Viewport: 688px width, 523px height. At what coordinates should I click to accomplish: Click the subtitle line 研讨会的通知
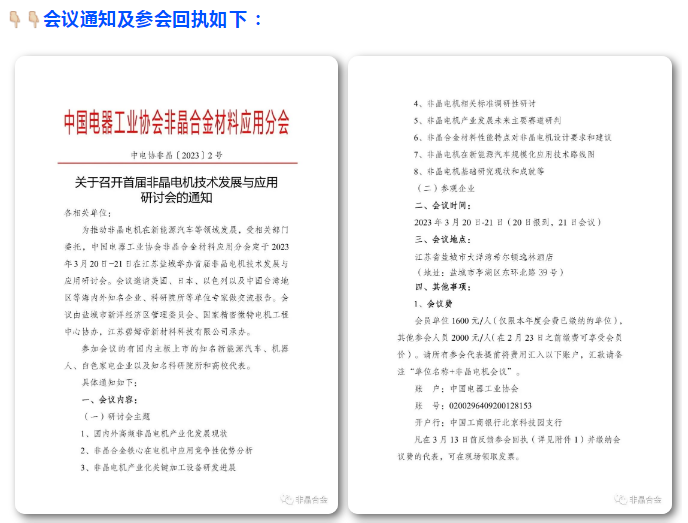176,198
